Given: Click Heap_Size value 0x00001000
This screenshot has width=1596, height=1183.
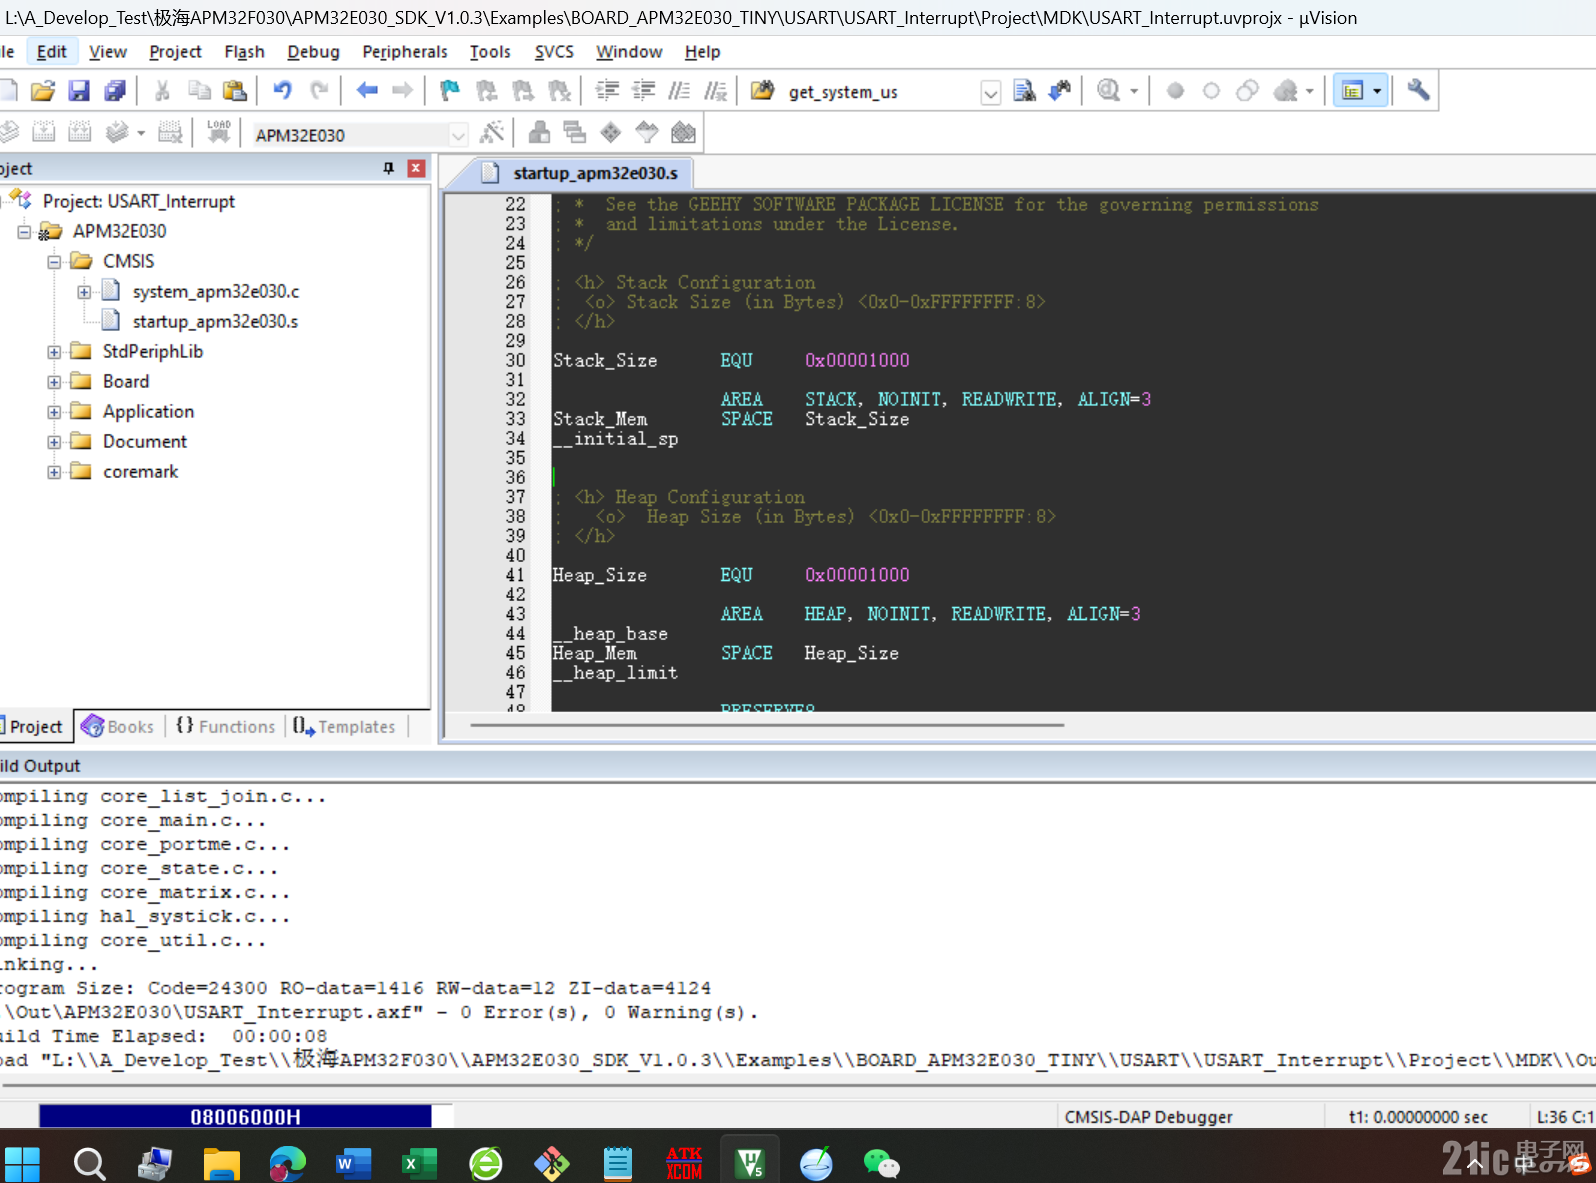Looking at the screenshot, I should coord(857,575).
